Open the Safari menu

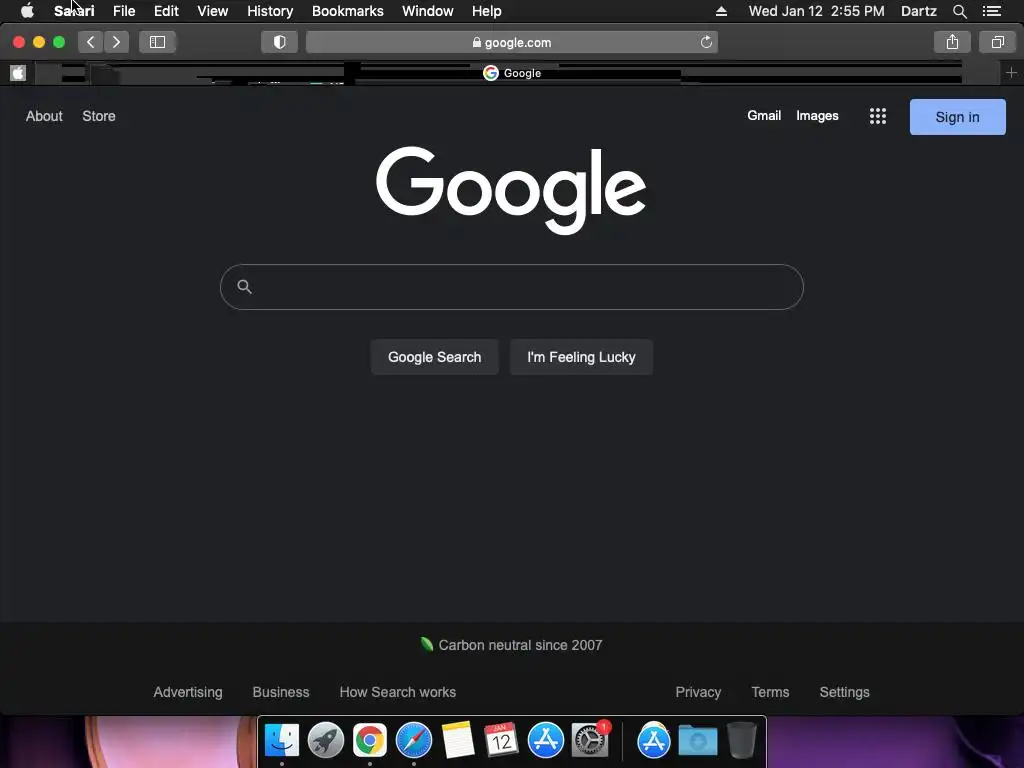coord(74,11)
